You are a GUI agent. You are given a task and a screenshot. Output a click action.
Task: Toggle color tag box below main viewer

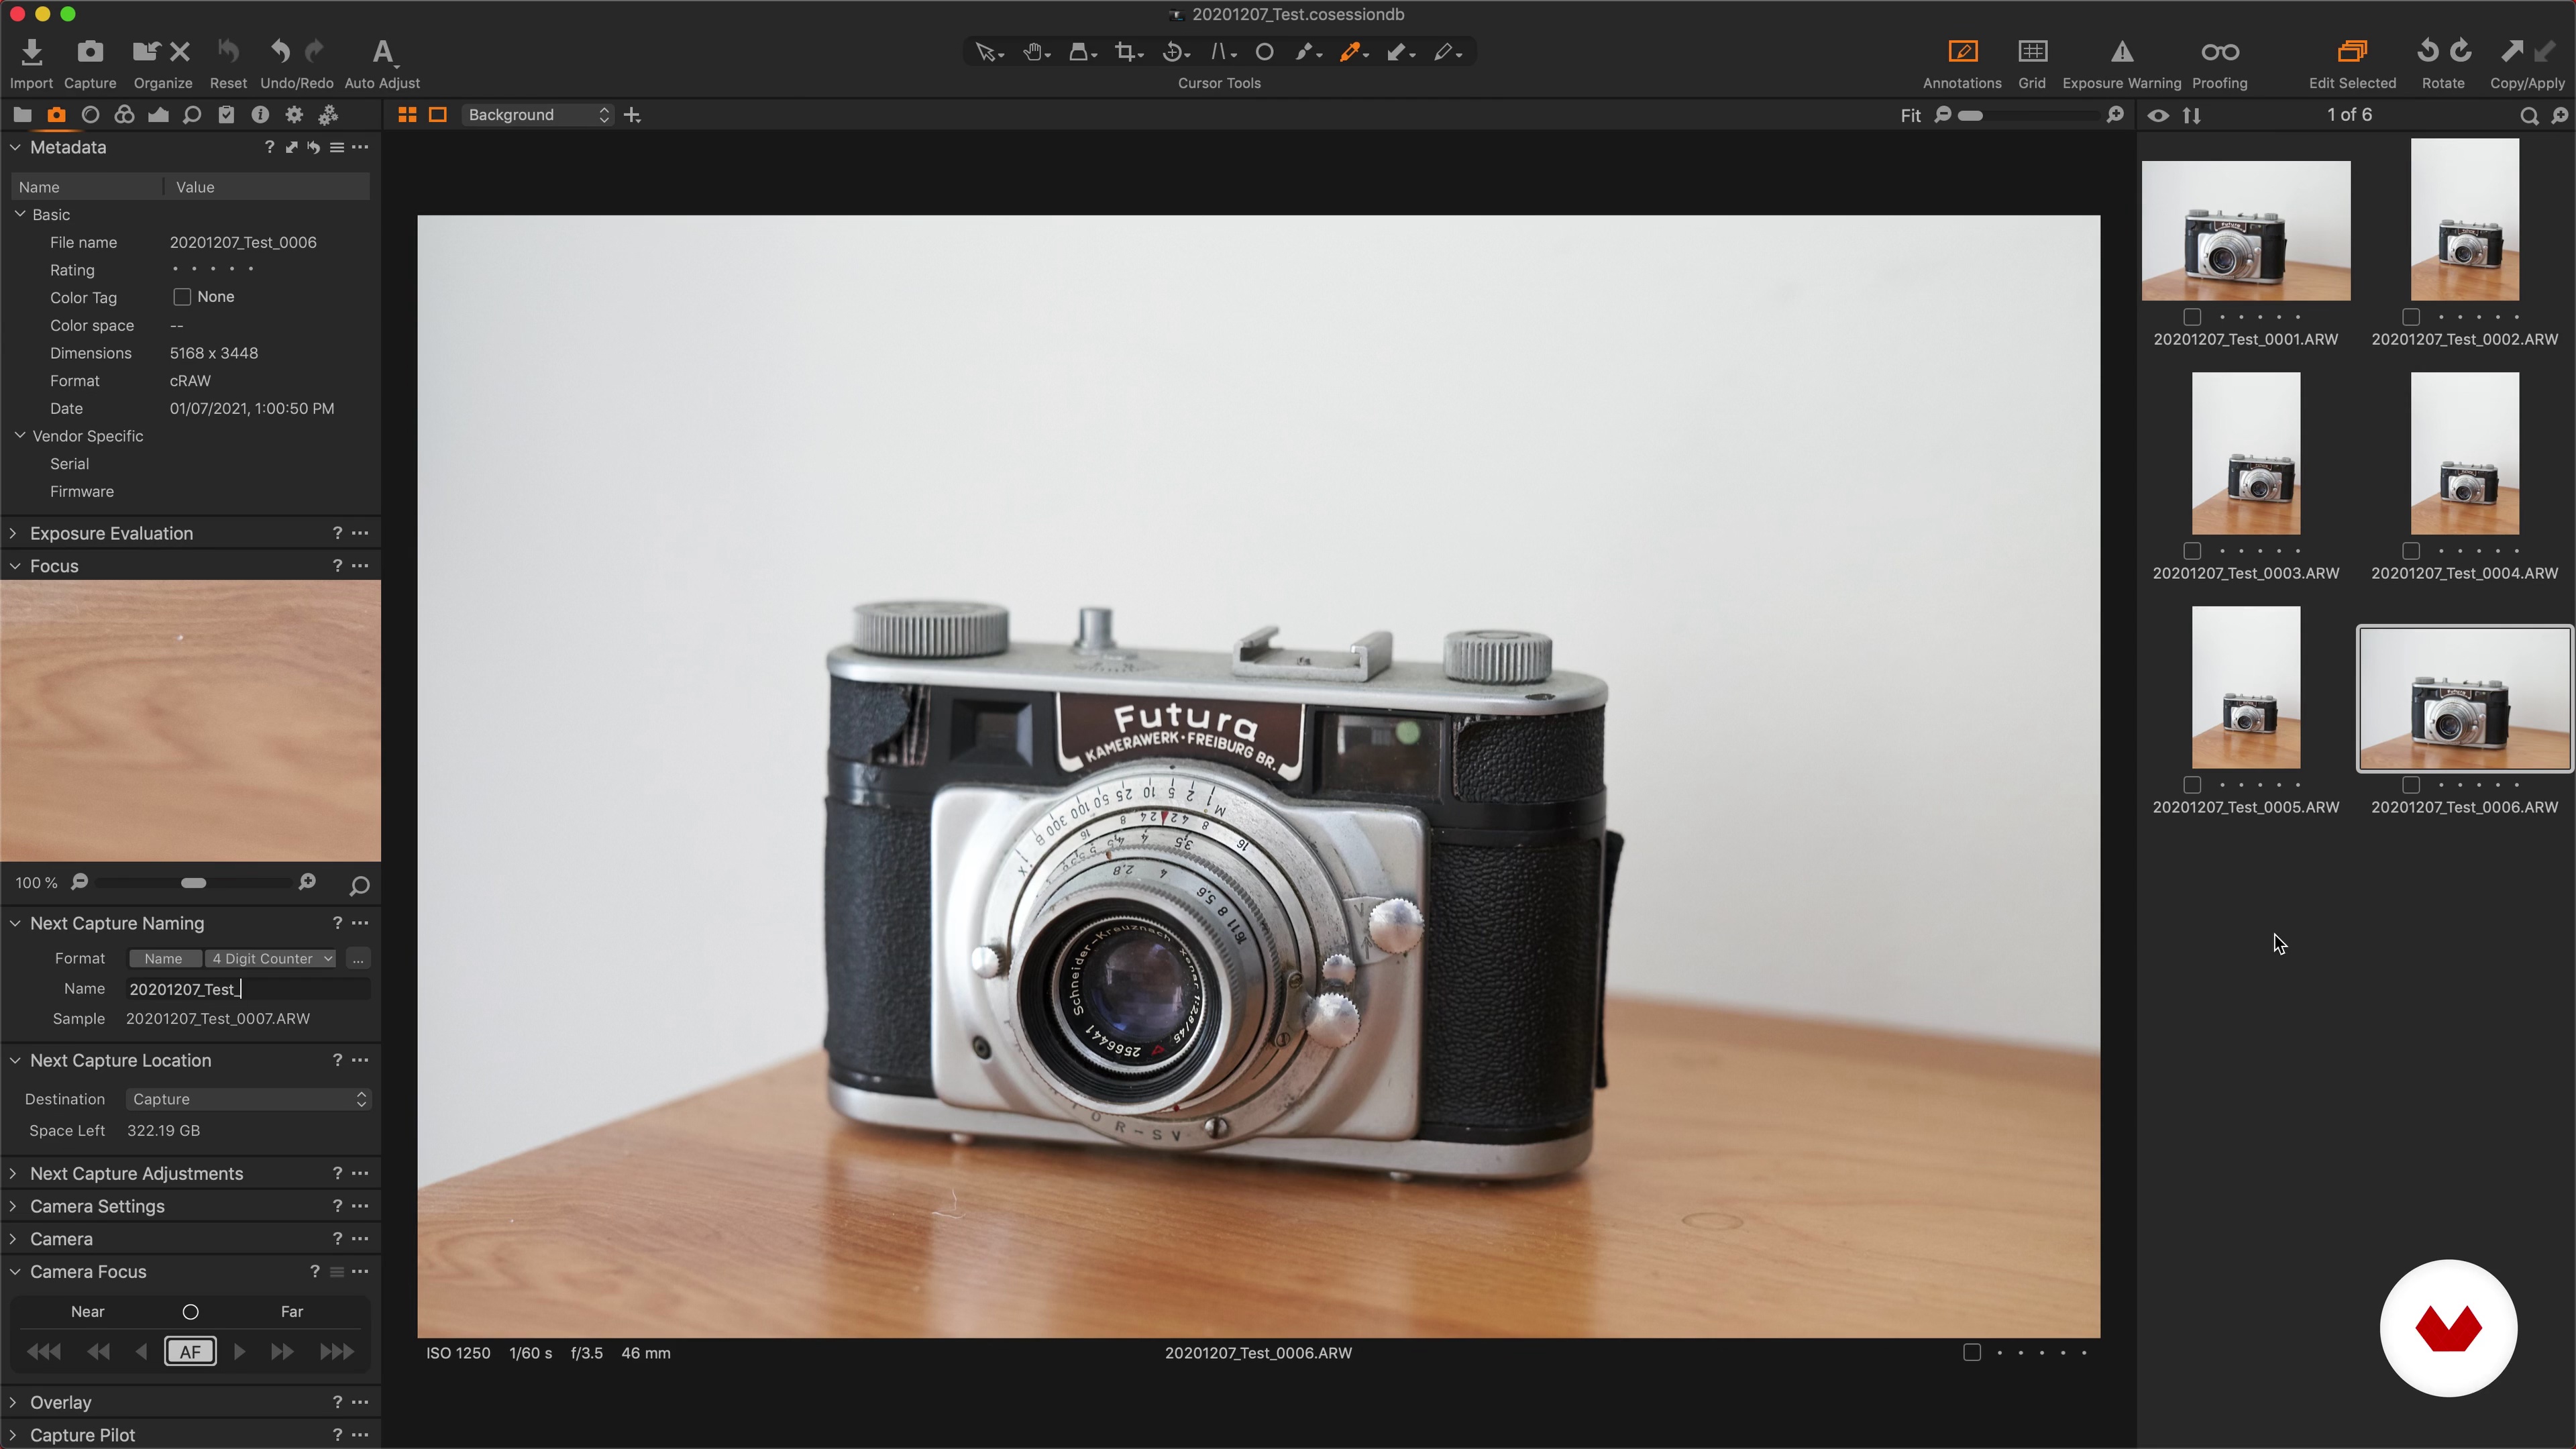1972,1353
